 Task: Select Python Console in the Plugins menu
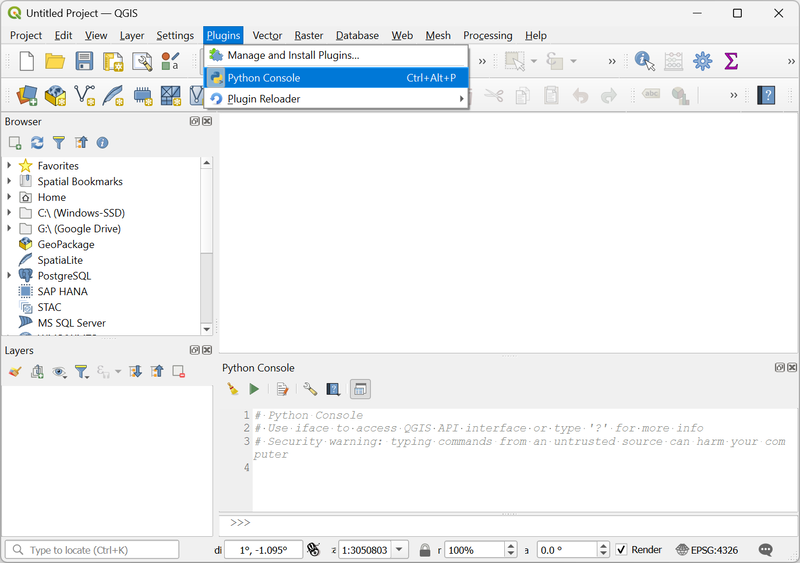[336, 78]
